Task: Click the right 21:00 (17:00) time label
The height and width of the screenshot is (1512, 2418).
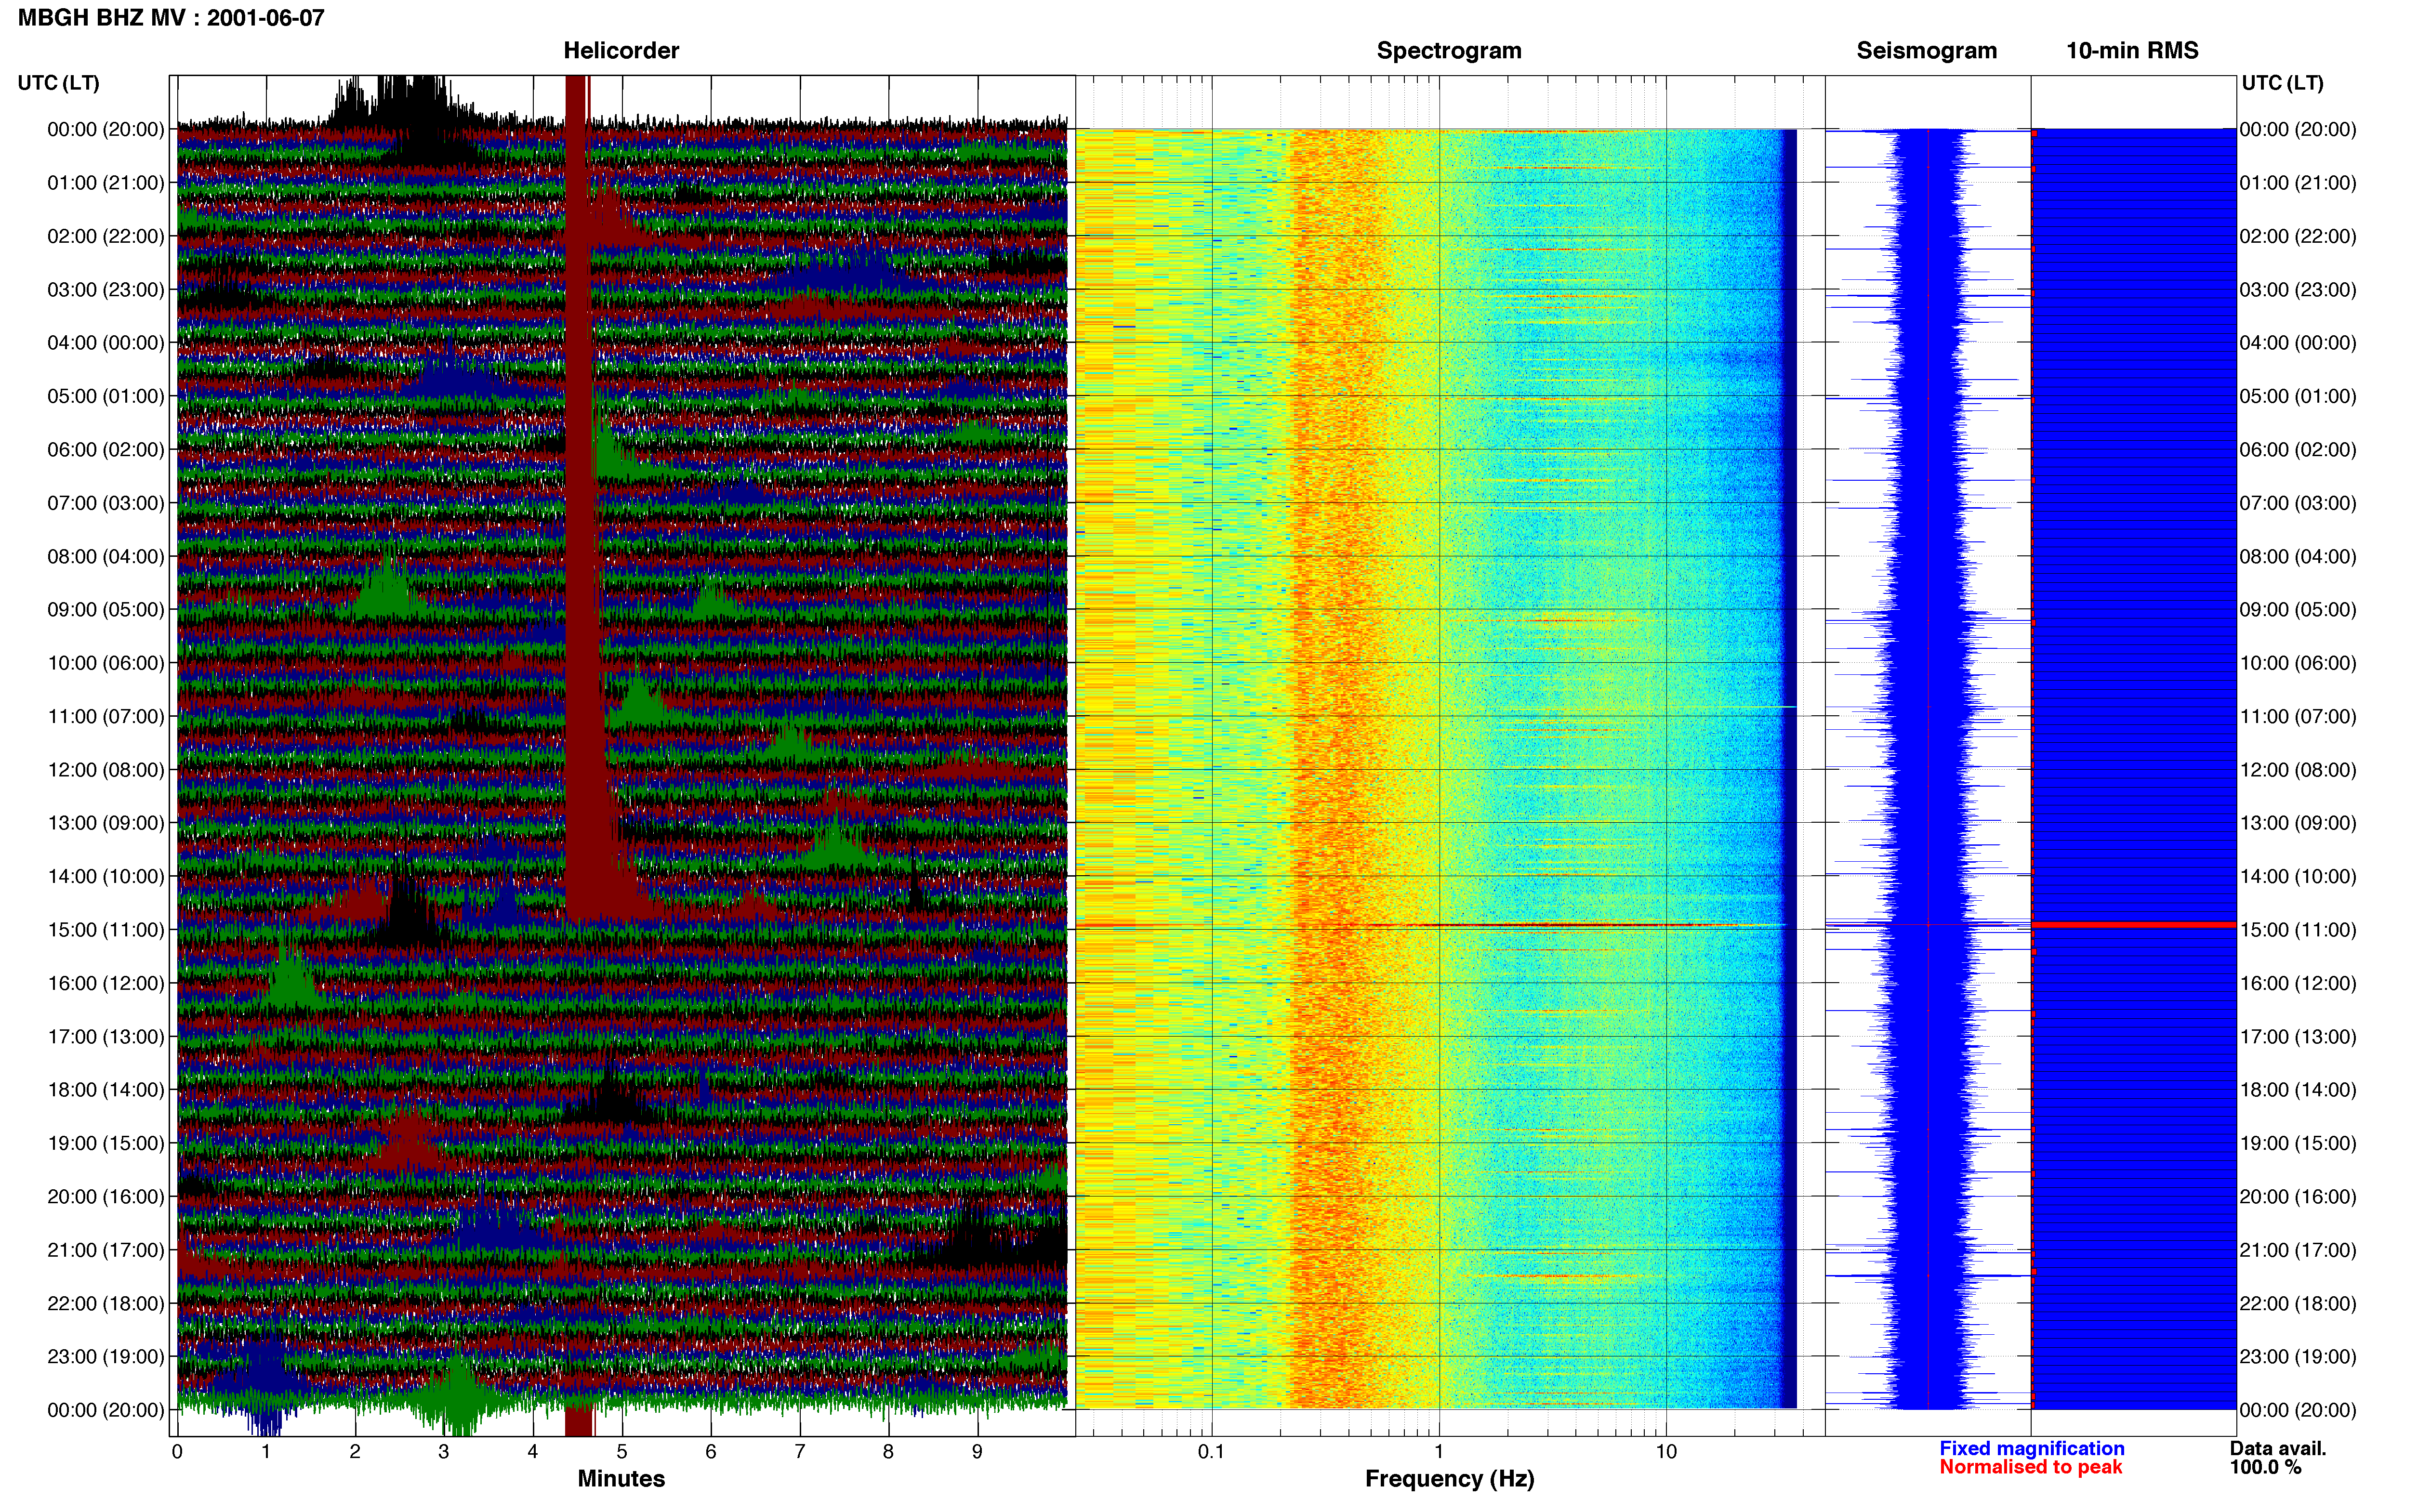Action: (x=2297, y=1250)
